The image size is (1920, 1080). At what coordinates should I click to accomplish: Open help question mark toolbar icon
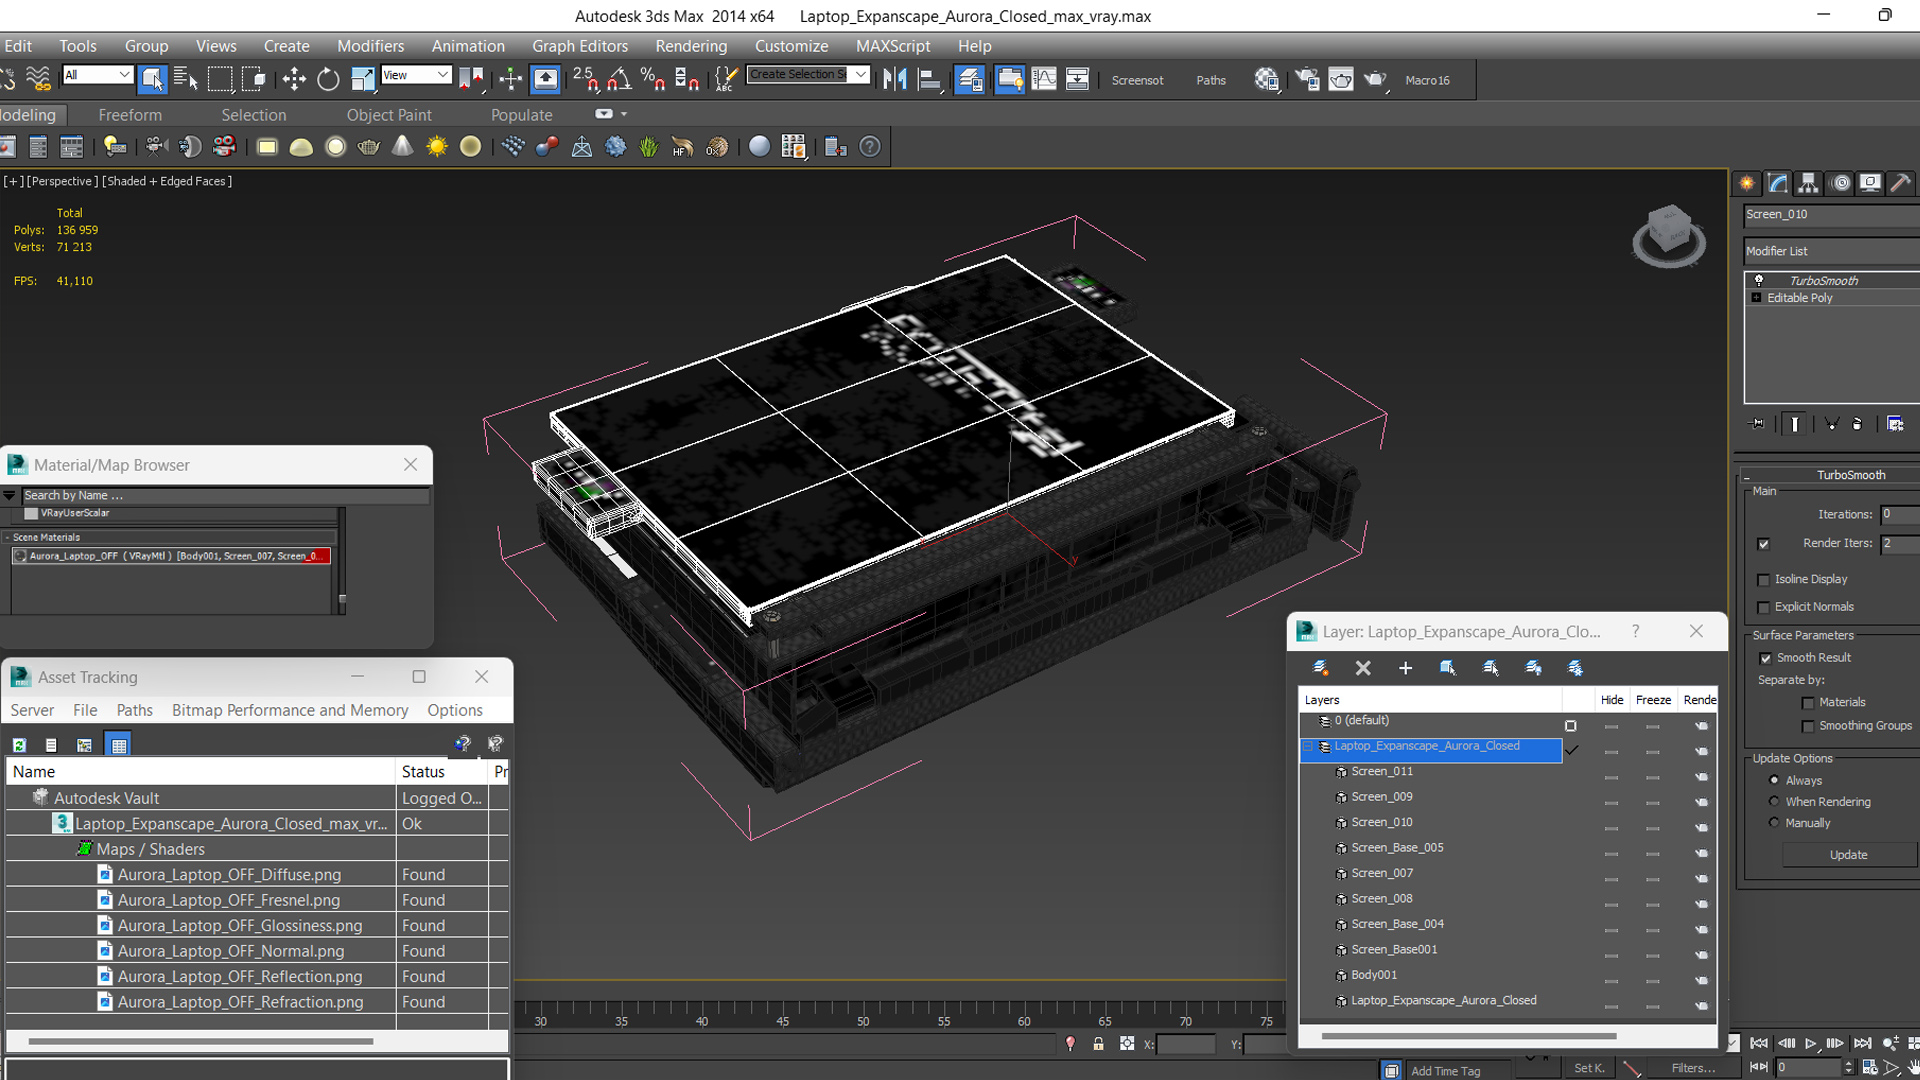point(870,147)
